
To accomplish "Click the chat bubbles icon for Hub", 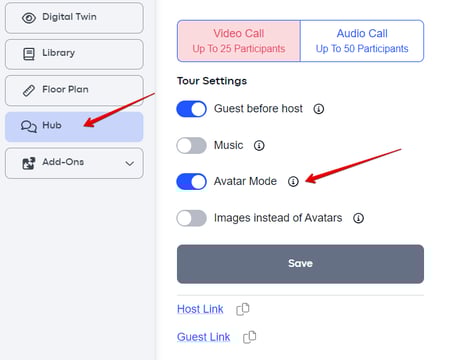I will [29, 126].
